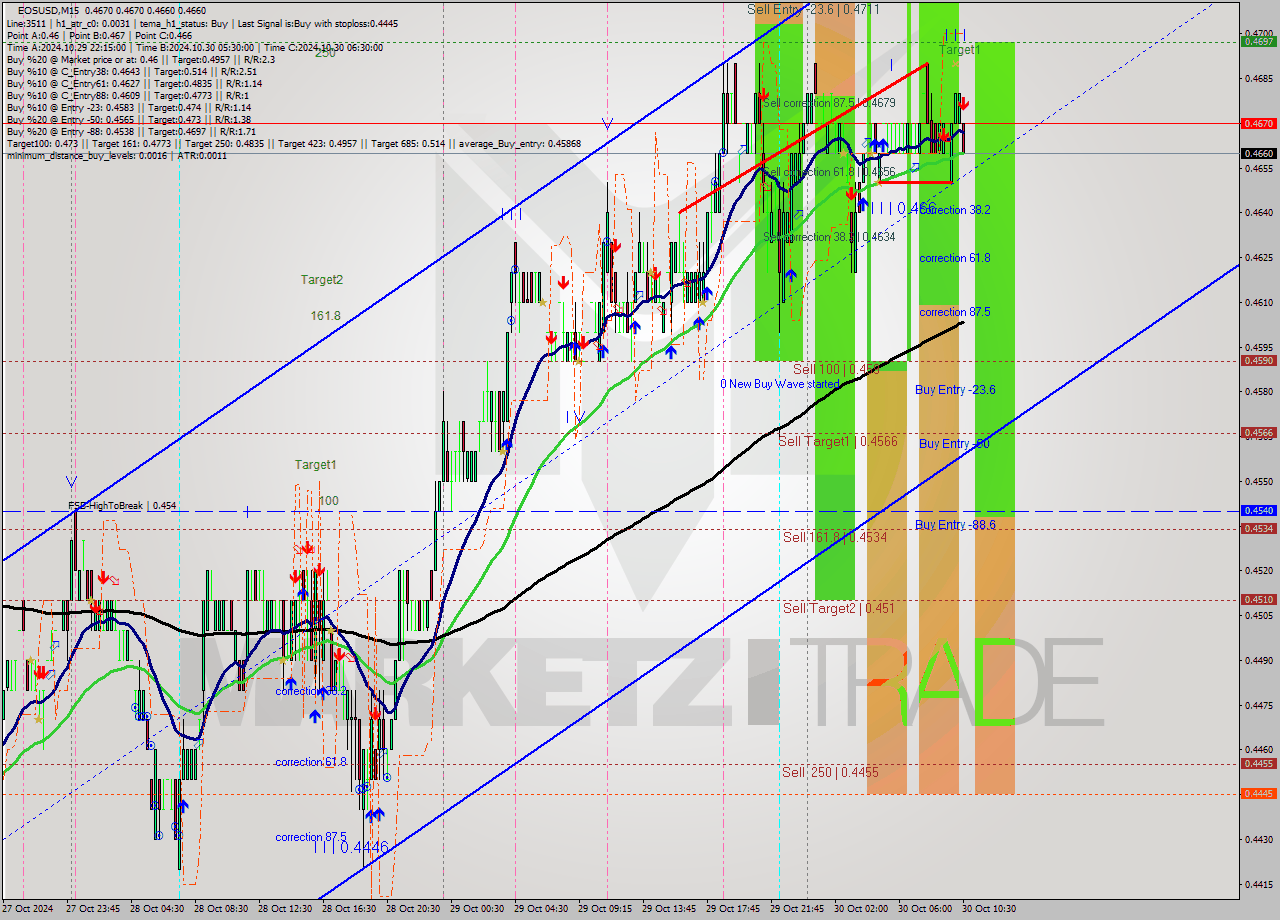Select the green 0.4697 price axis label
This screenshot has width=1280, height=920.
tap(1258, 41)
